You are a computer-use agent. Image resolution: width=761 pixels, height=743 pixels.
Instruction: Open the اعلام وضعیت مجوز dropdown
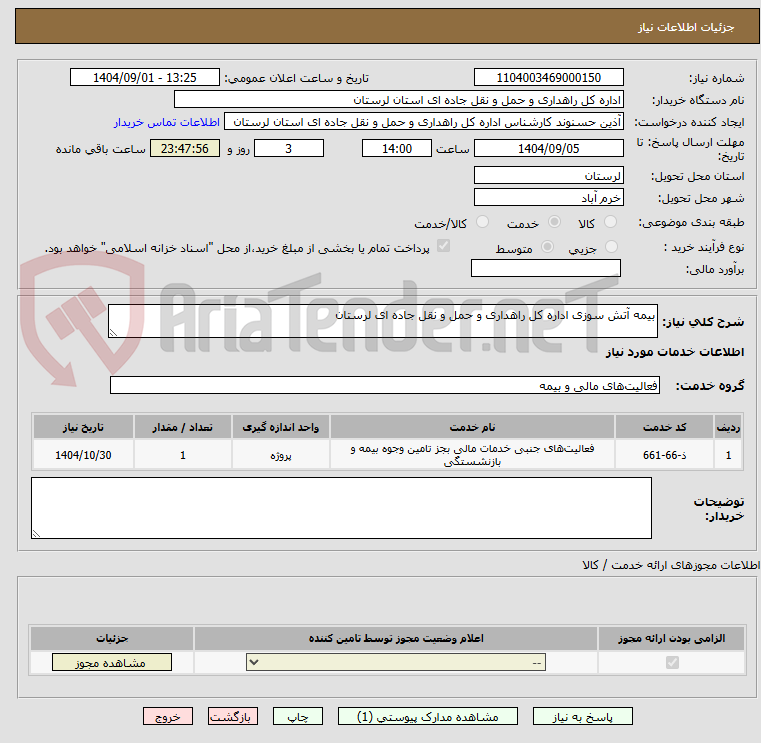point(396,662)
